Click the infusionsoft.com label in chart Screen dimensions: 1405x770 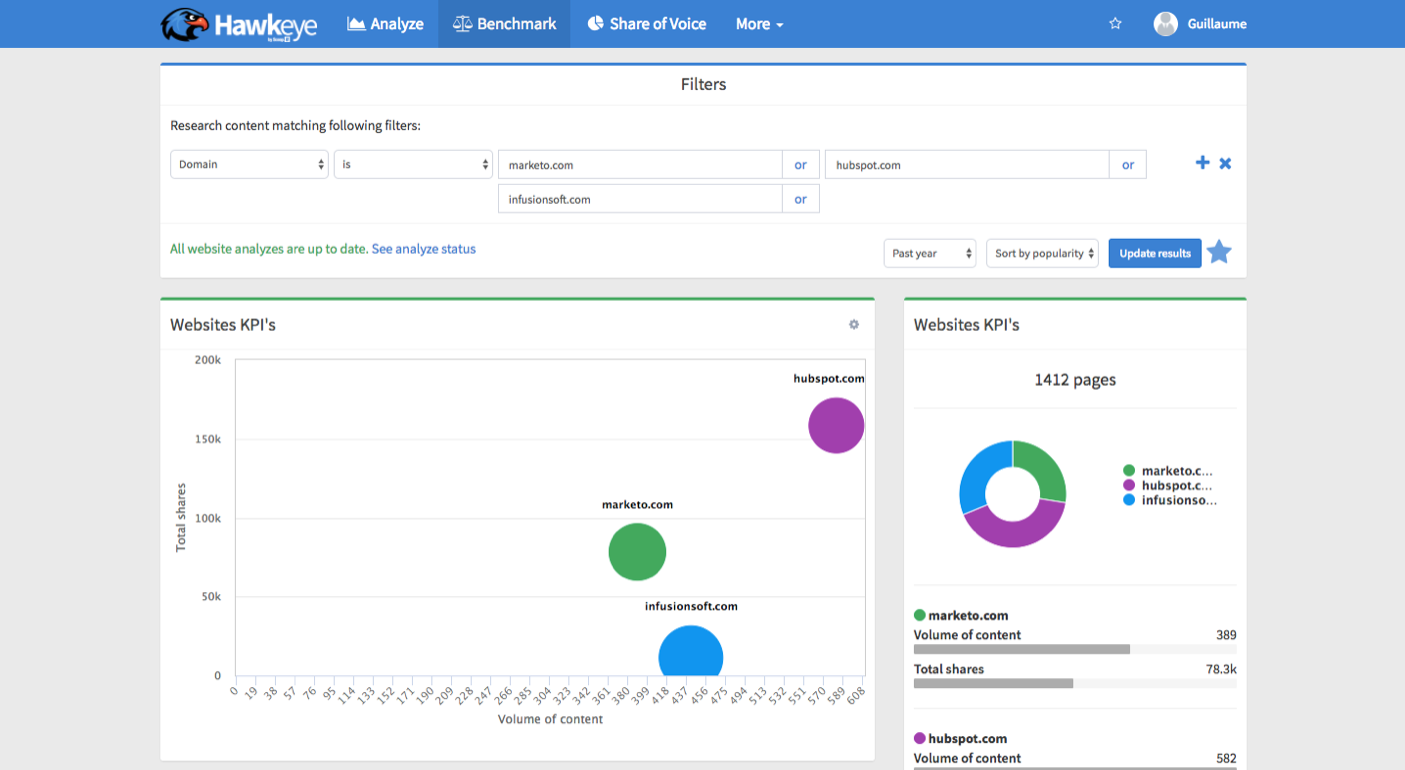[x=691, y=606]
